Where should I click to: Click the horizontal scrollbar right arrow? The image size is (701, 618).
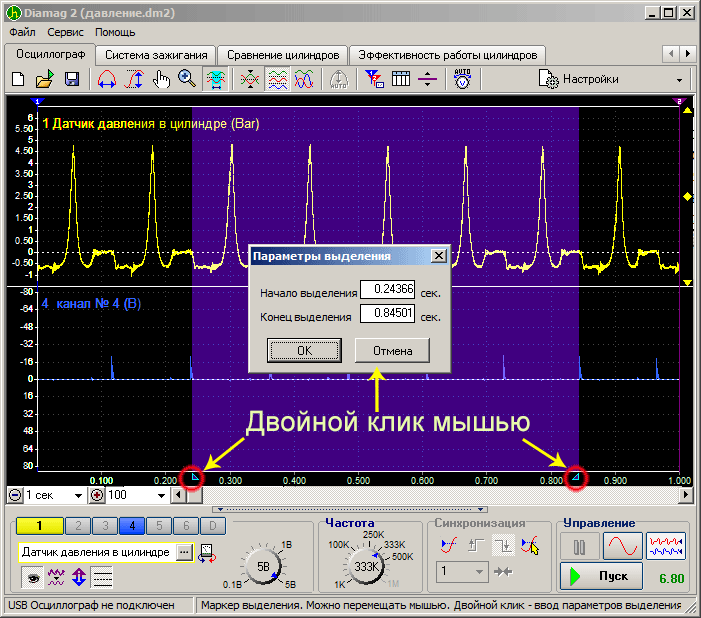pyautogui.click(x=686, y=495)
